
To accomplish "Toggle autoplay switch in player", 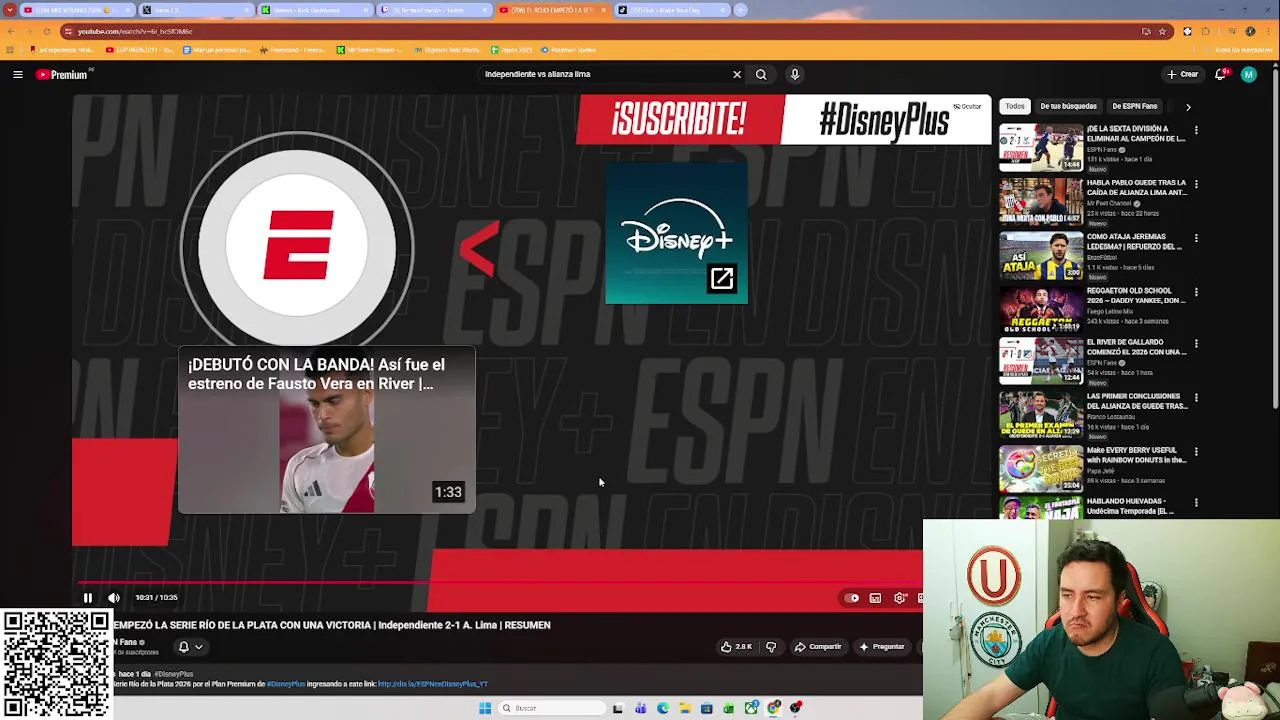I will pyautogui.click(x=852, y=598).
